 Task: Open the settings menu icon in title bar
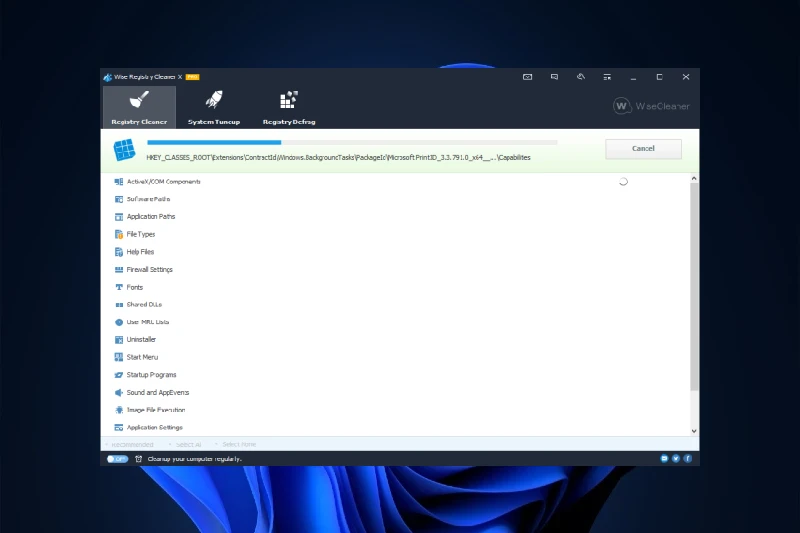tap(607, 77)
